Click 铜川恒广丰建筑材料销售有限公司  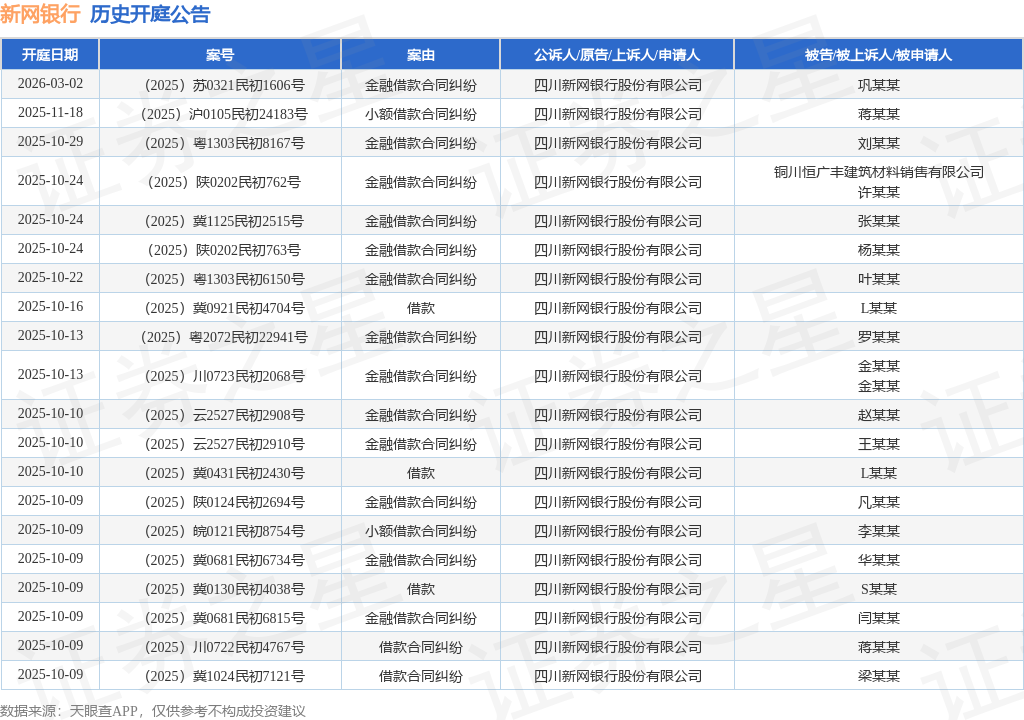point(878,172)
